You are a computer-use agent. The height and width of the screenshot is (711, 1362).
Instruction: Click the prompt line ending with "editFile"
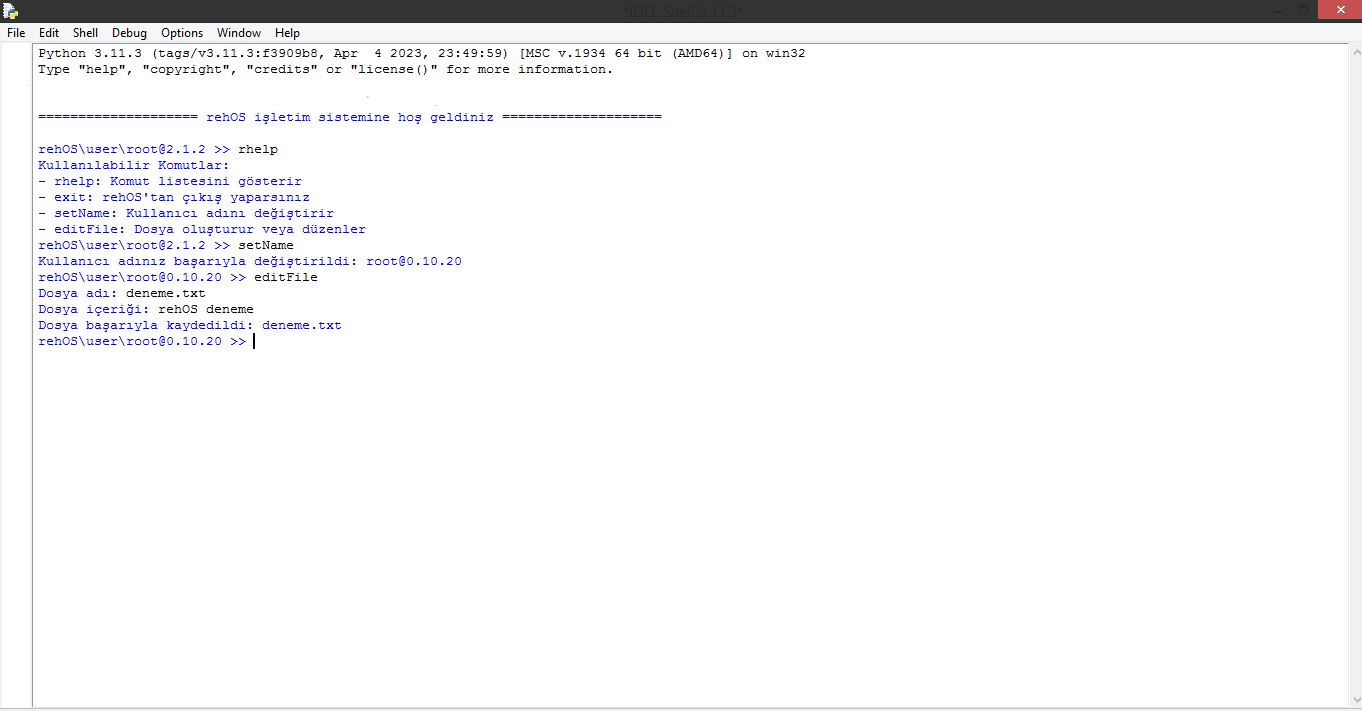pos(178,277)
